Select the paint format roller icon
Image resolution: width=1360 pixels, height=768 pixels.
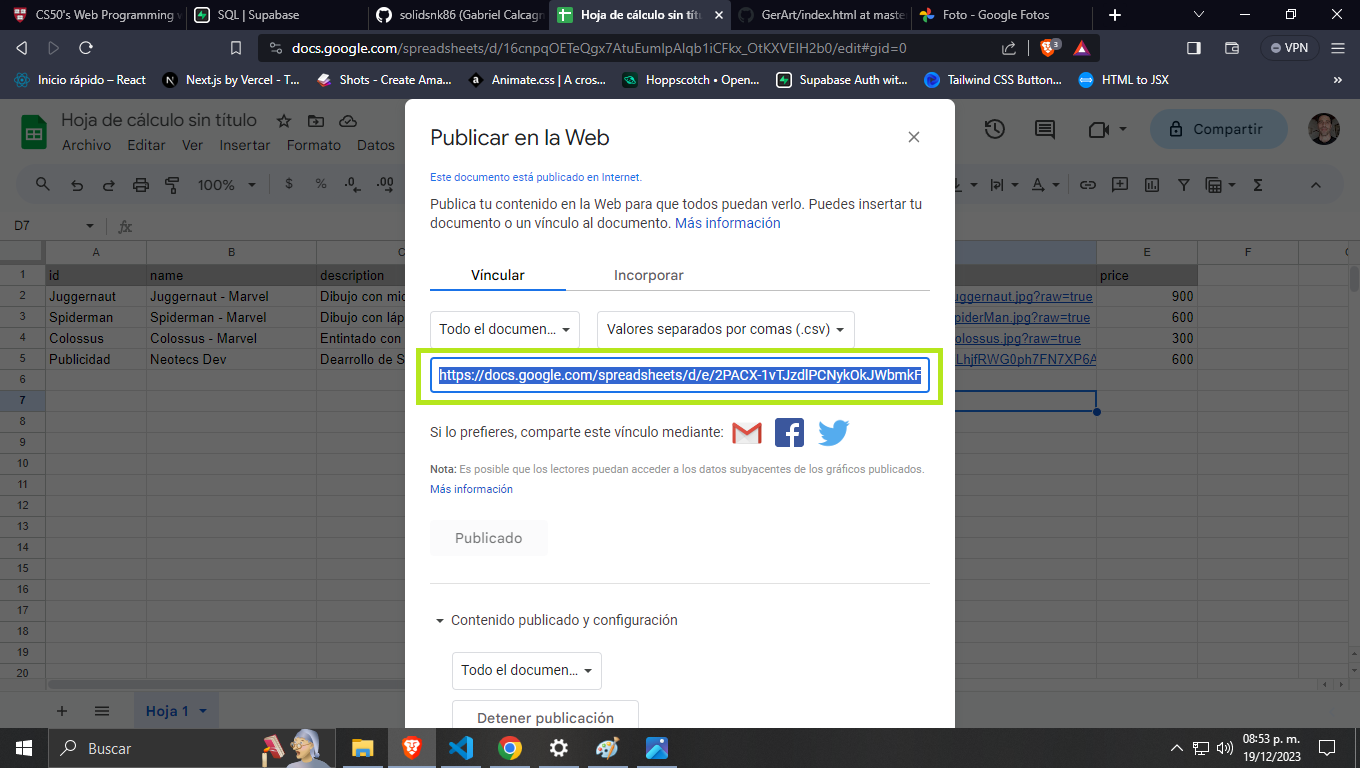(172, 185)
